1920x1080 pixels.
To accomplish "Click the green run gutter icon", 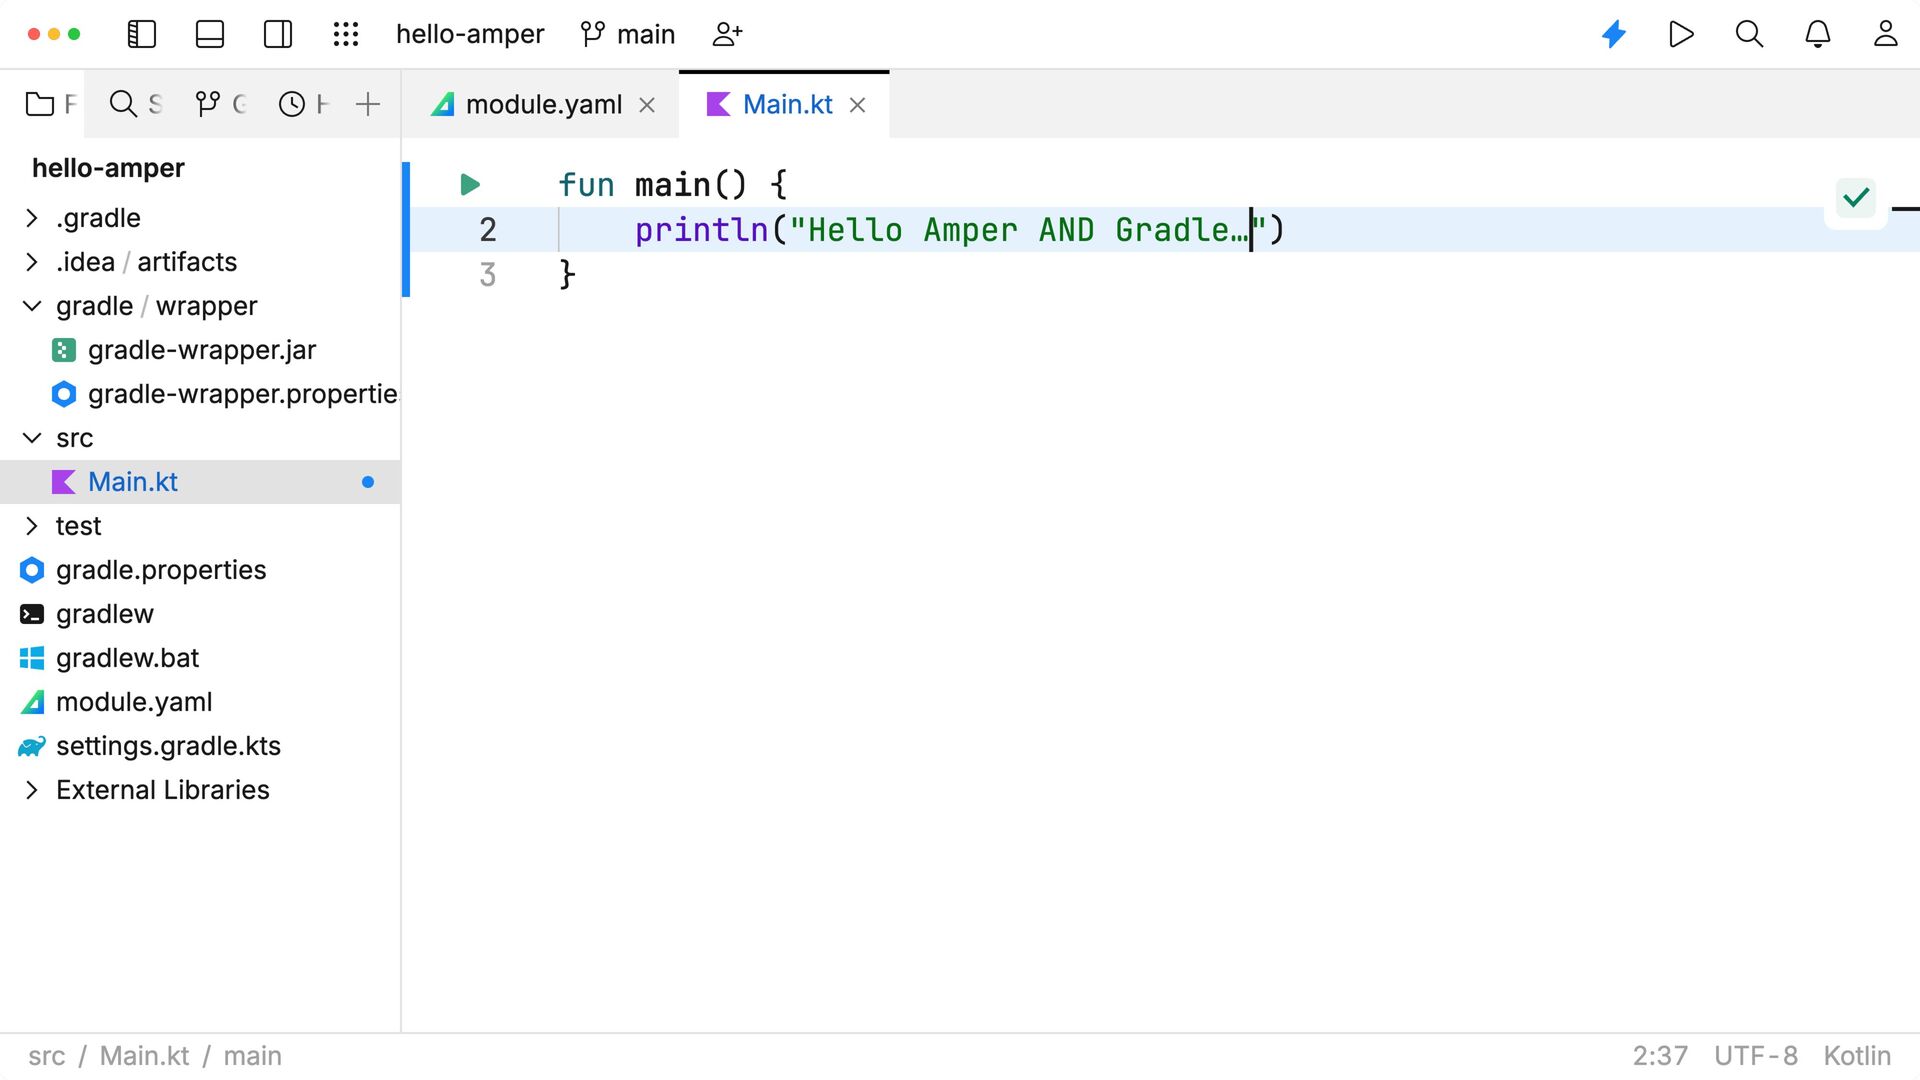I will [x=470, y=185].
